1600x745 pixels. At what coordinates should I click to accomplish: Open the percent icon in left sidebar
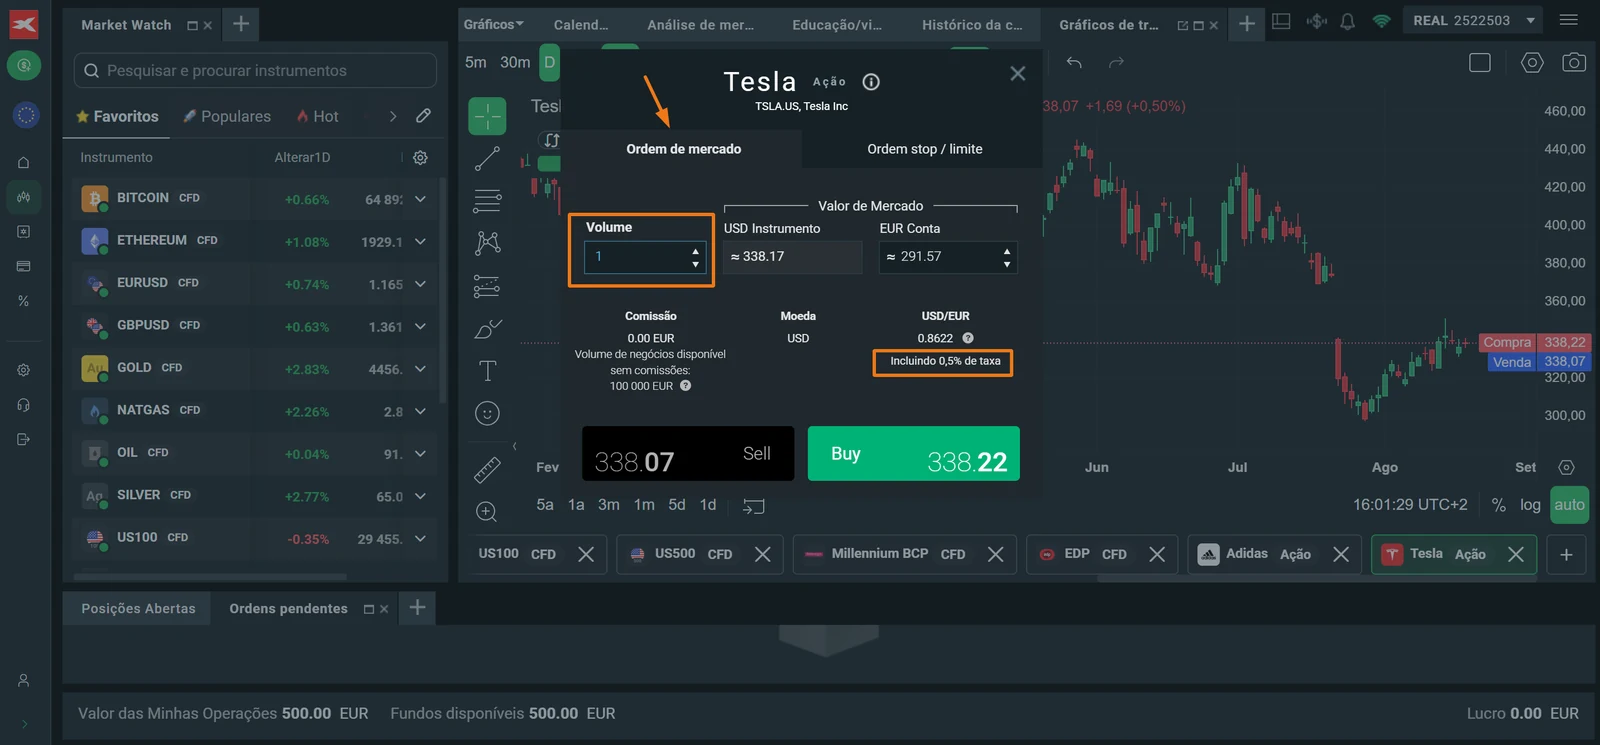[24, 301]
